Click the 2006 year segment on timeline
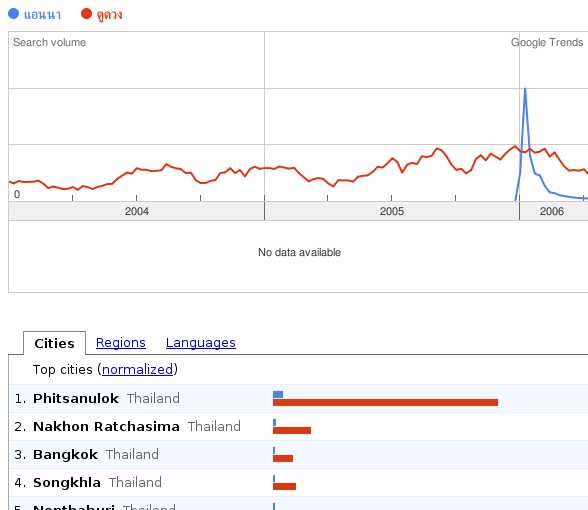Screen dimensions: 588x510 [554, 211]
